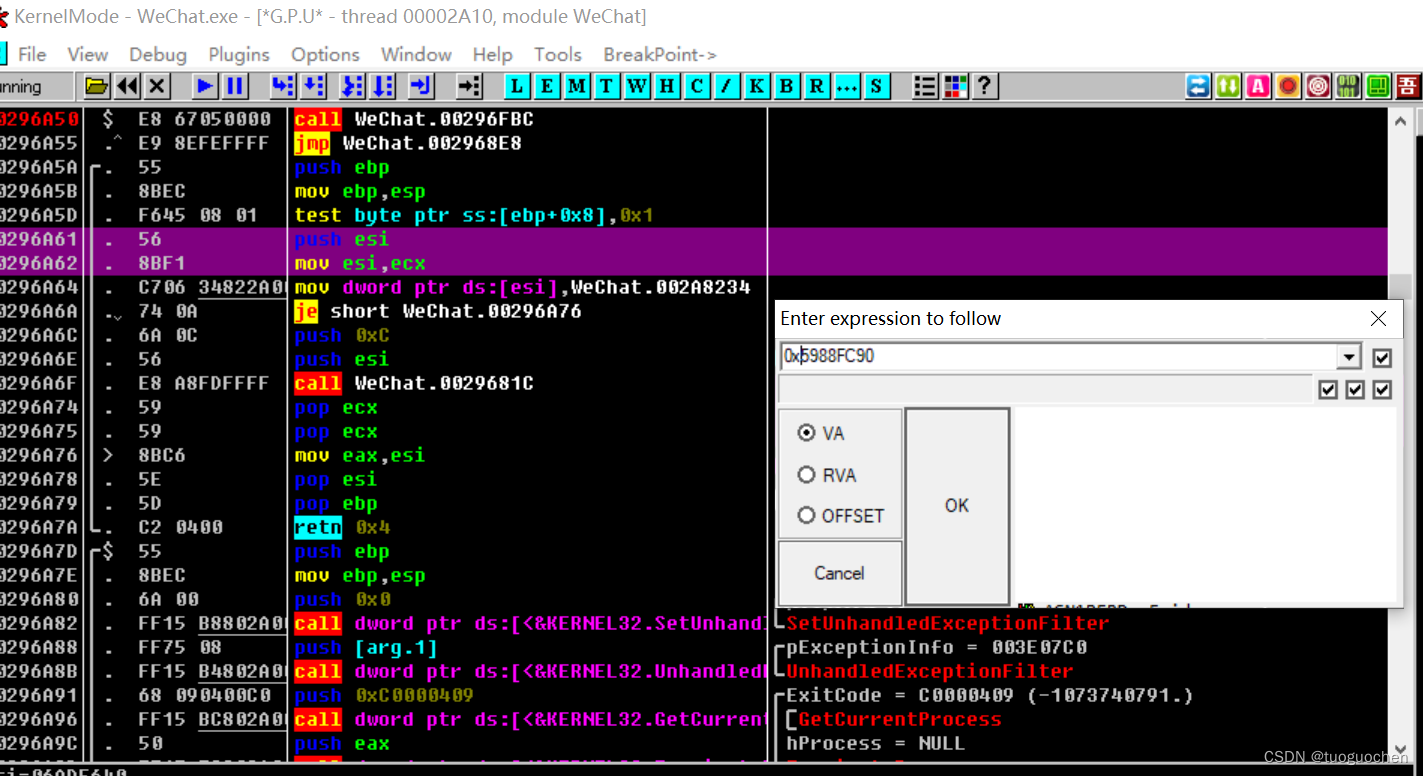The image size is (1423, 776).
Task: Click the blue swap arrows plugin icon
Action: click(1198, 86)
